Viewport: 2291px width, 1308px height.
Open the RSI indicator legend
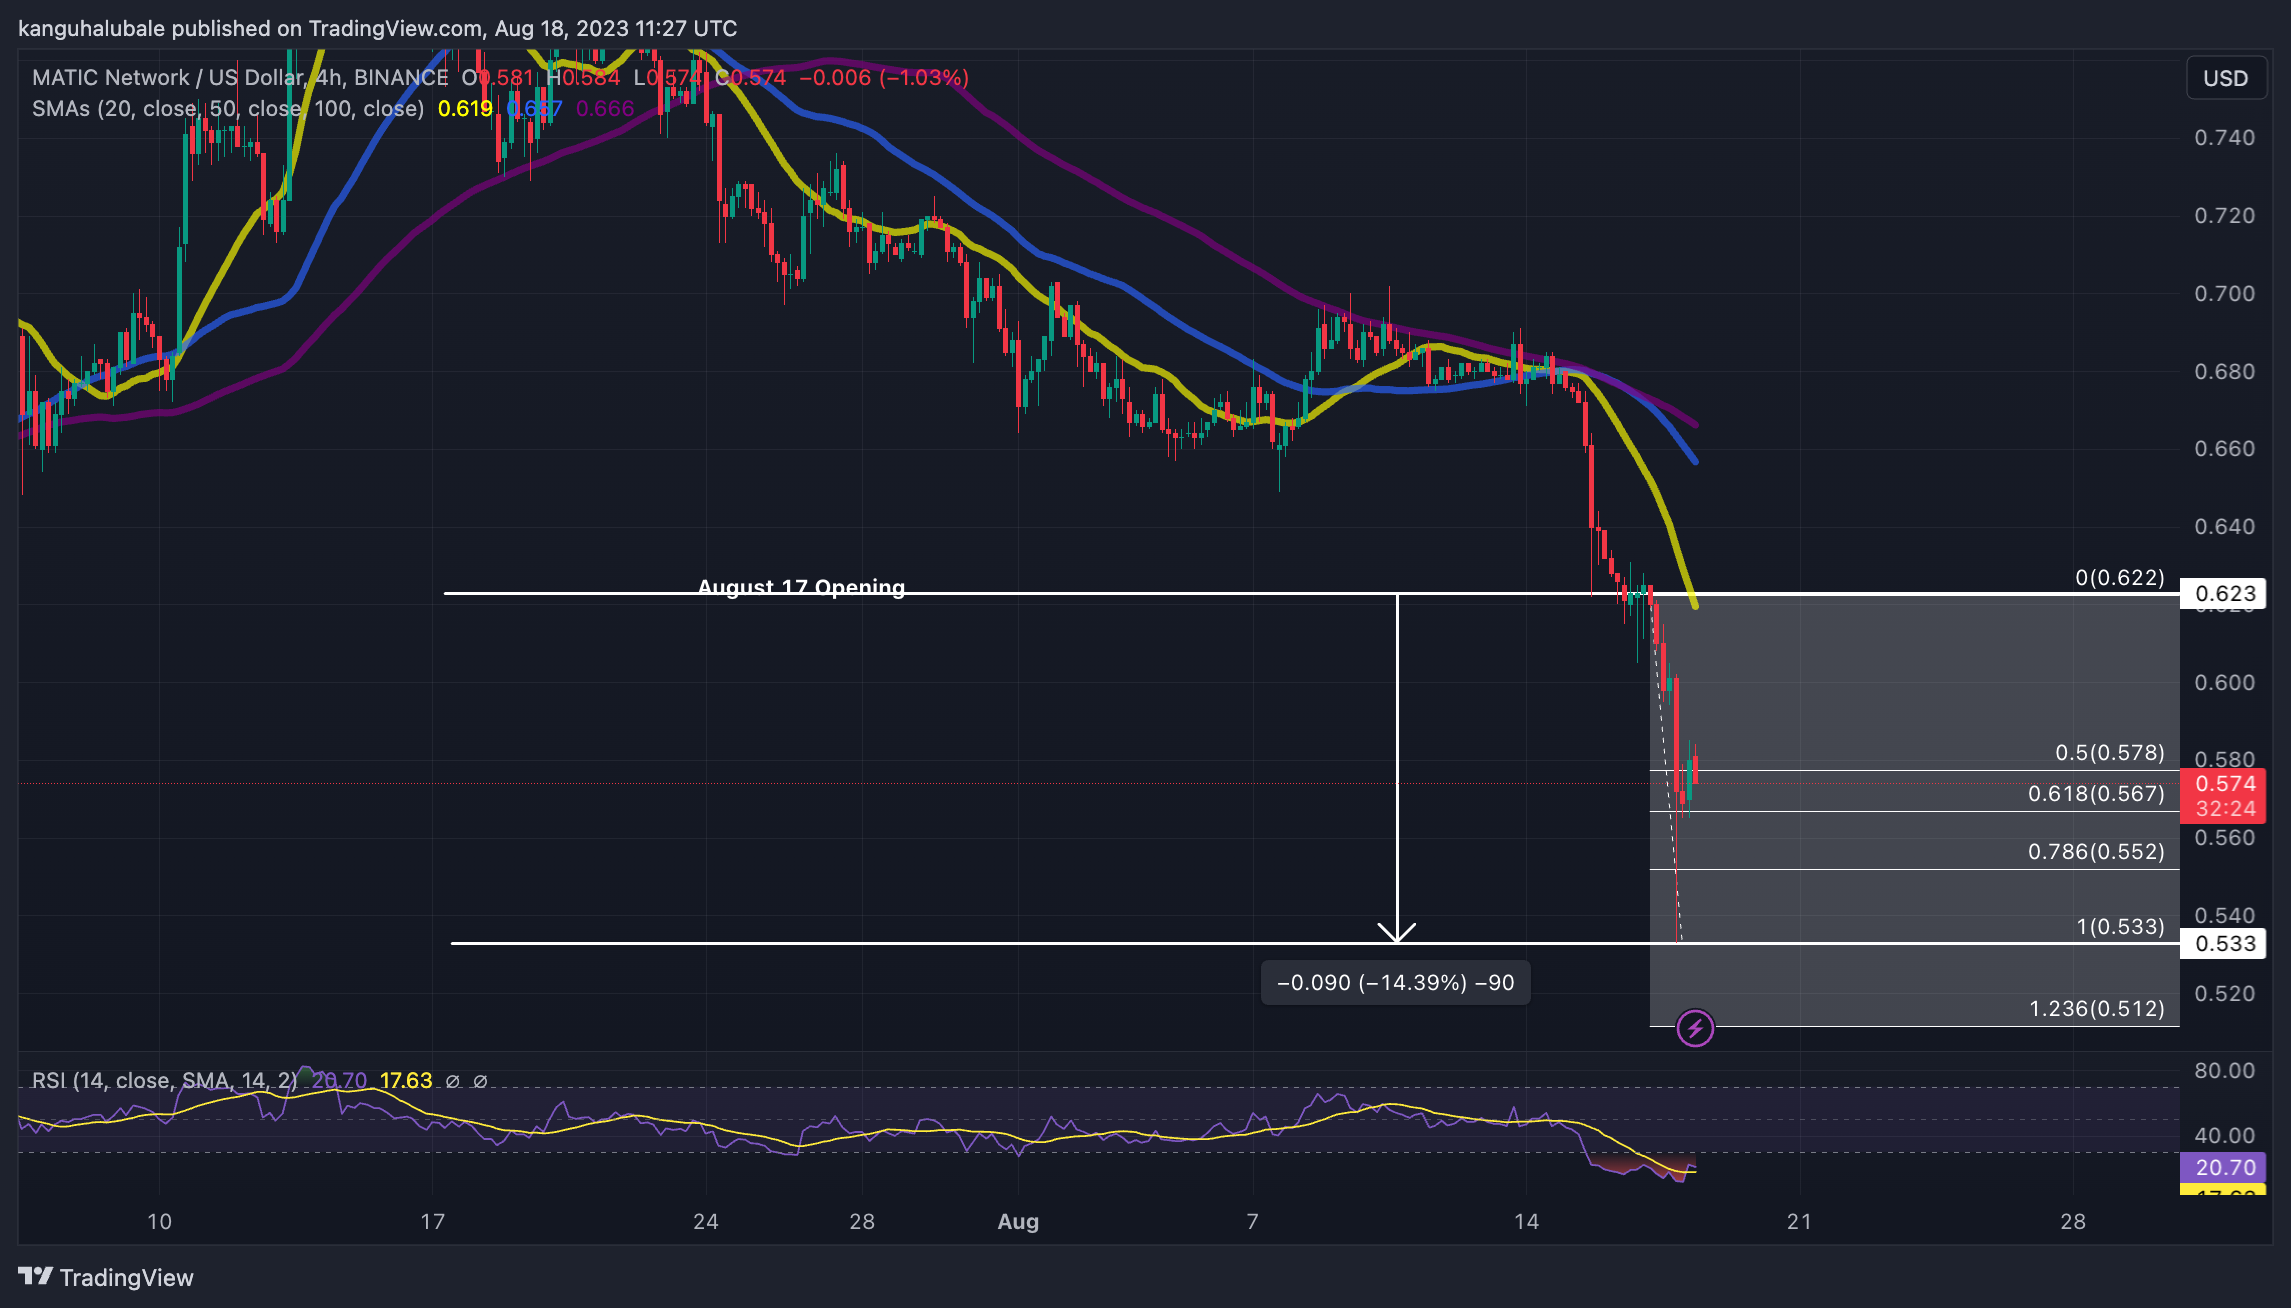(164, 1080)
